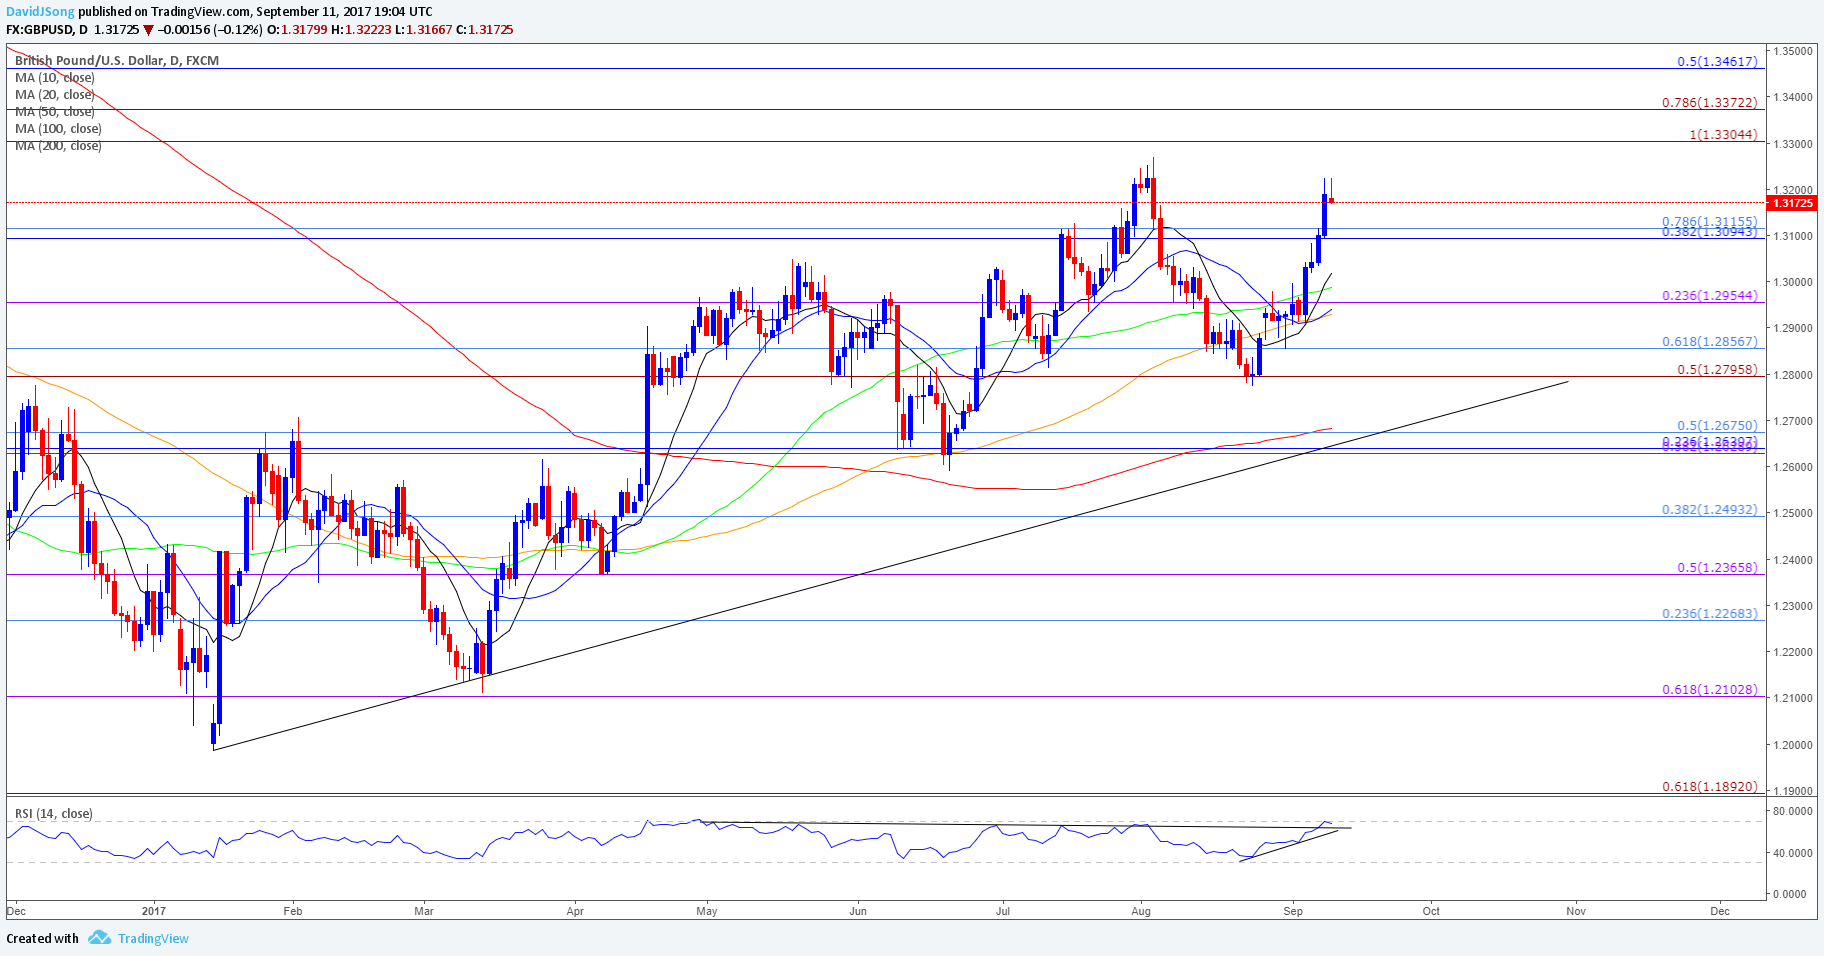
Task: Select the 0.382(1.30943) Fibonacci level label
Action: point(1710,232)
